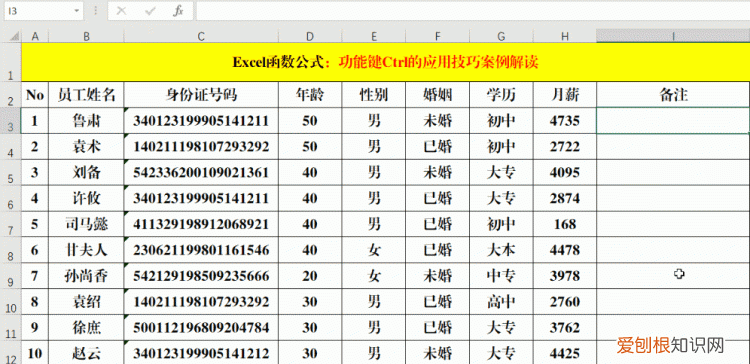Image resolution: width=750 pixels, height=364 pixels.
Task: Select column G header
Action: click(501, 36)
